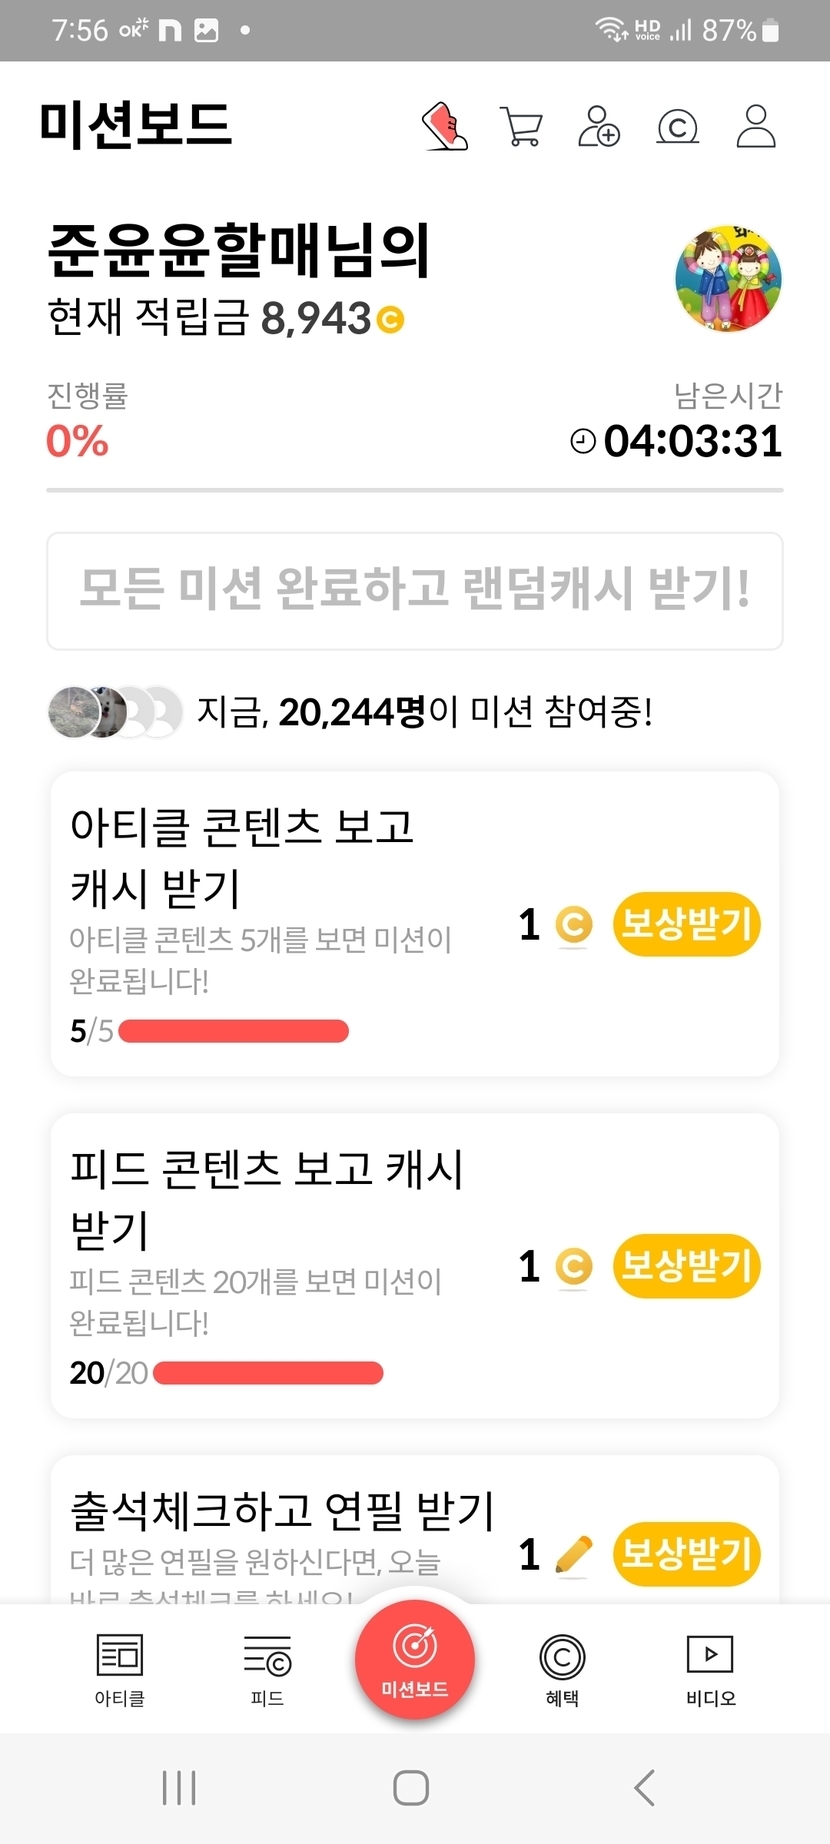Claim reward for the article content mission
This screenshot has height=1844, width=830.
pos(686,924)
